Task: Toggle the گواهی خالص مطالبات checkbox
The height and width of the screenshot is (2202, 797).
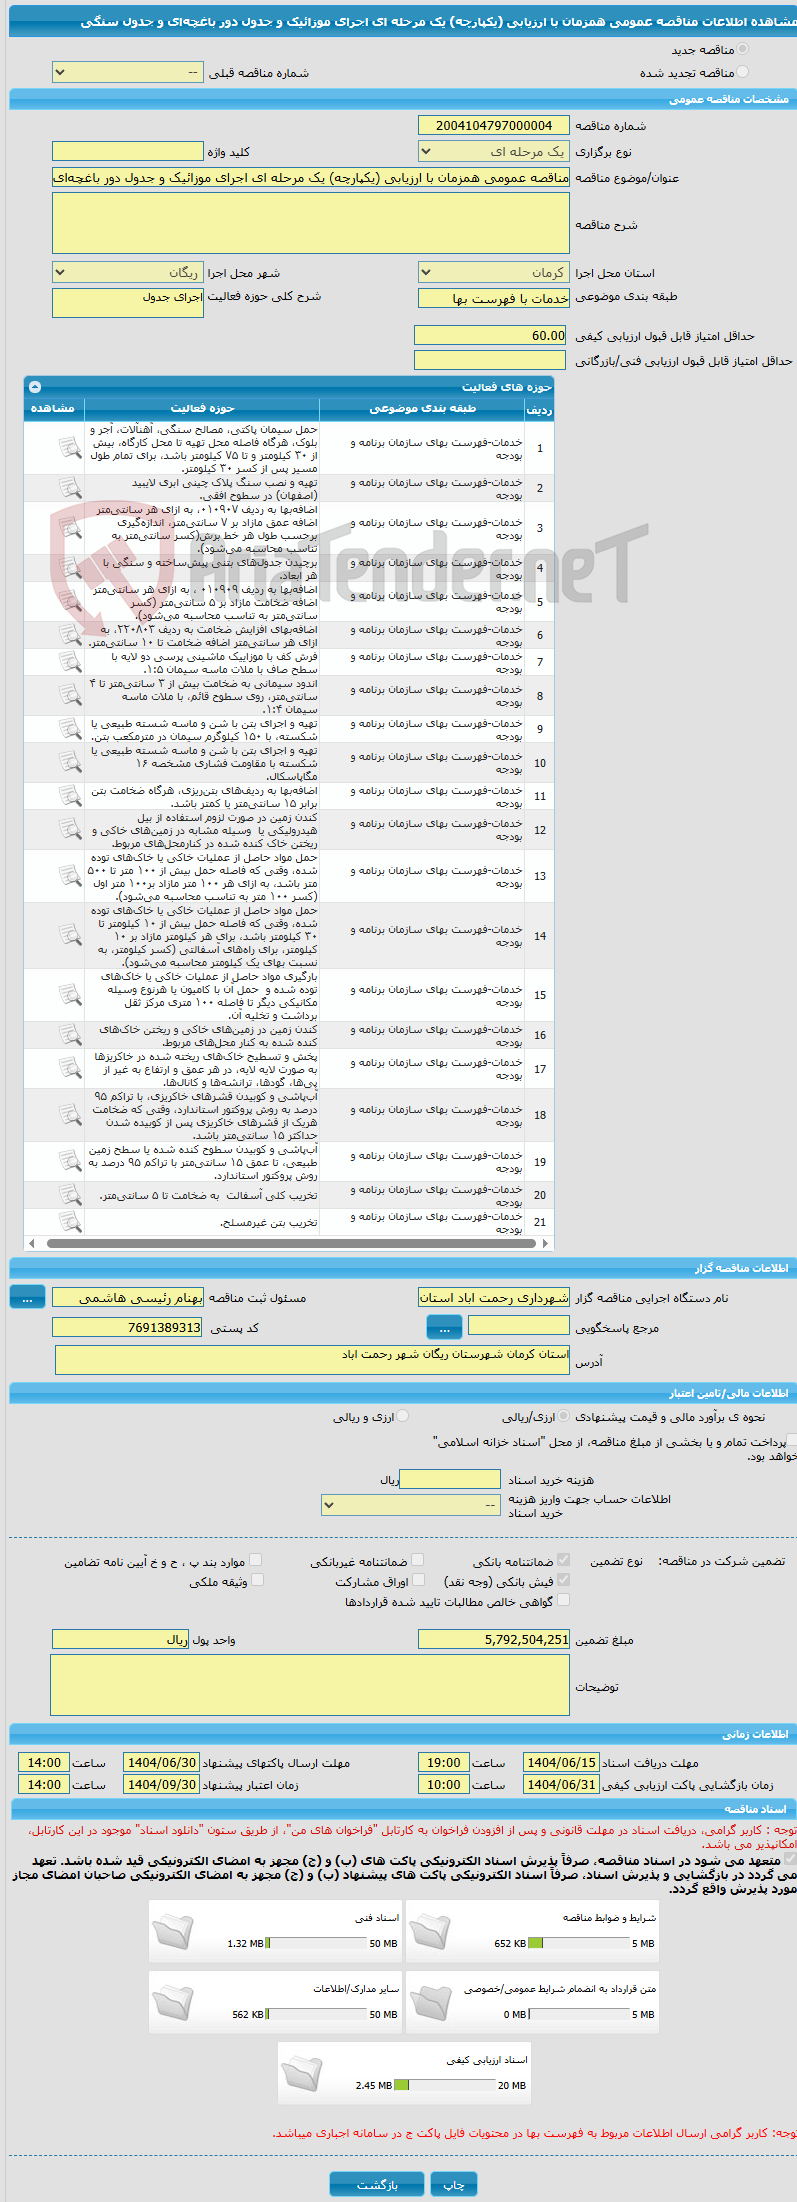Action: coord(564,1600)
